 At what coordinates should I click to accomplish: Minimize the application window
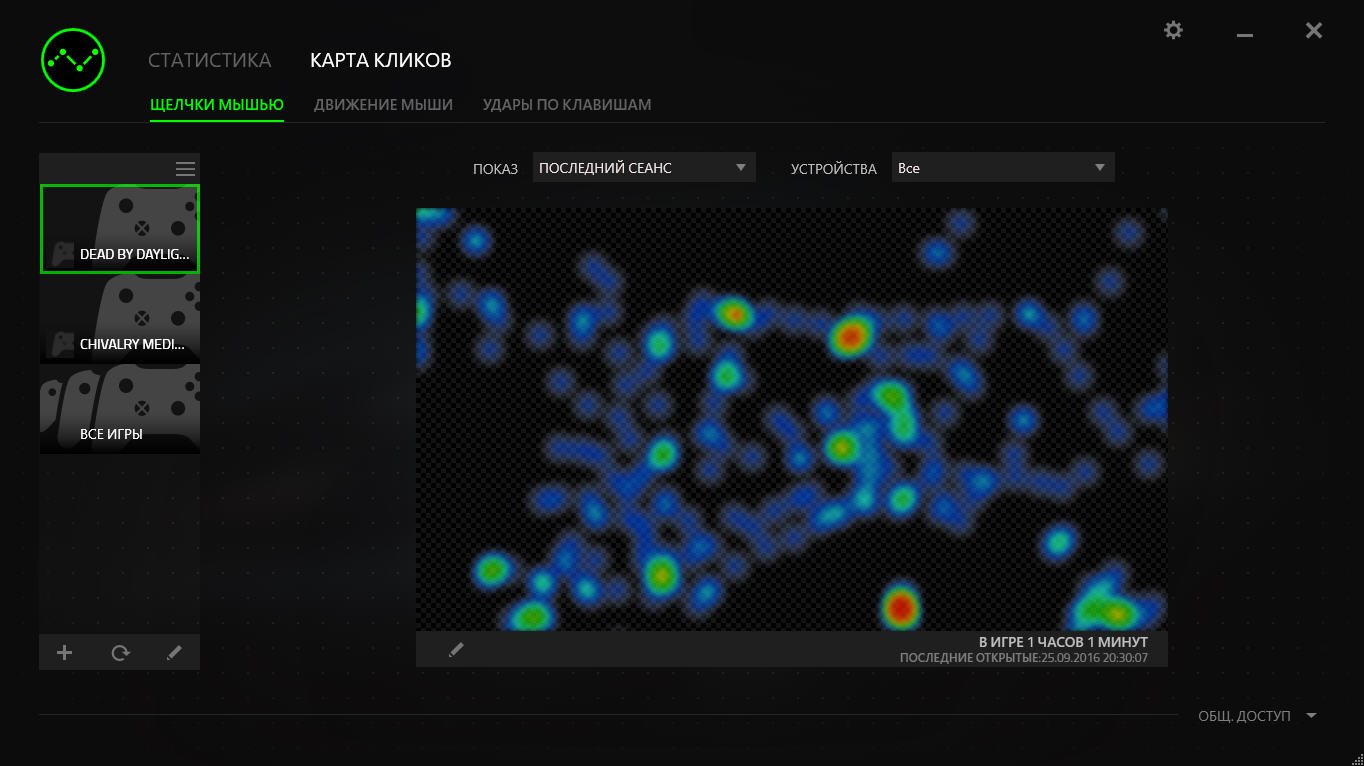pos(1244,33)
